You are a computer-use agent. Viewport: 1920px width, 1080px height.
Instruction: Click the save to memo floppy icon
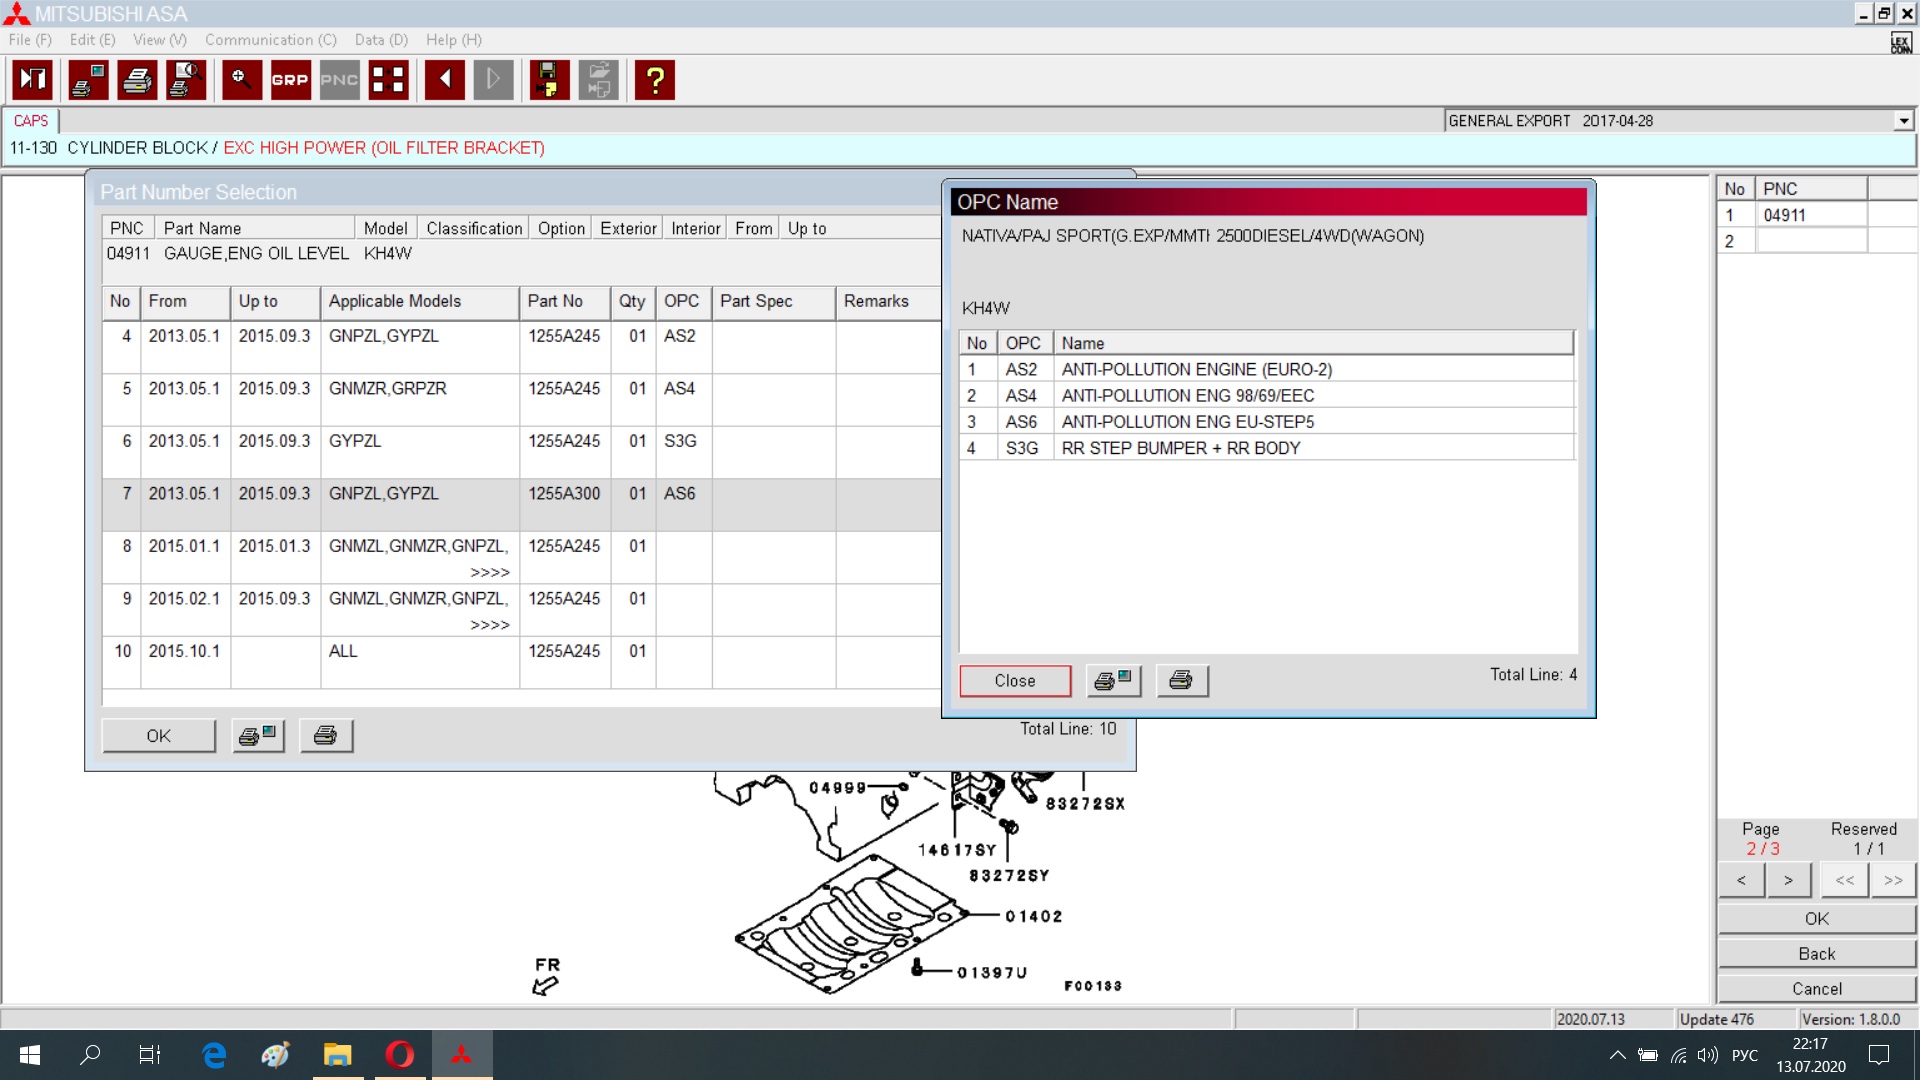pos(548,80)
